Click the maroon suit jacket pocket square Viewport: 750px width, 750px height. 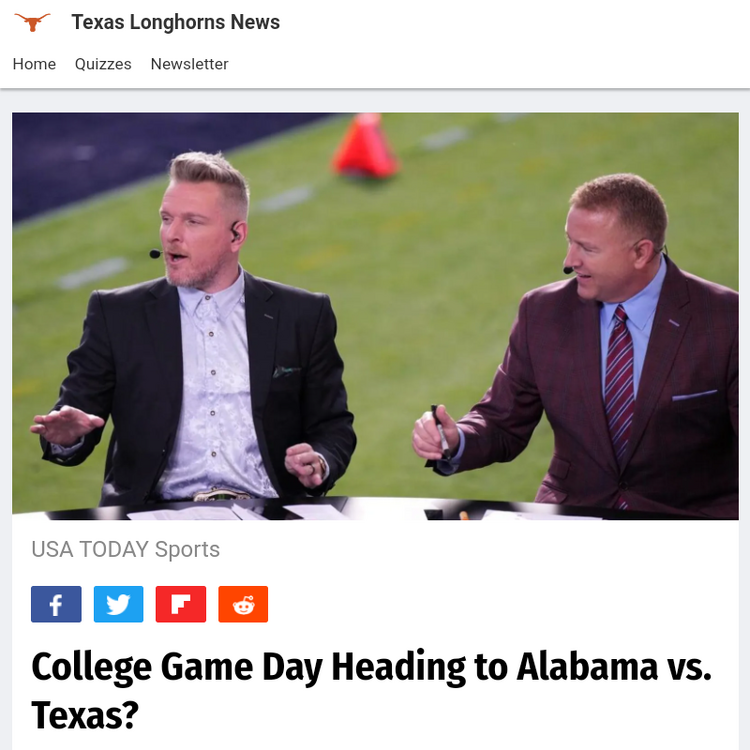tap(693, 395)
